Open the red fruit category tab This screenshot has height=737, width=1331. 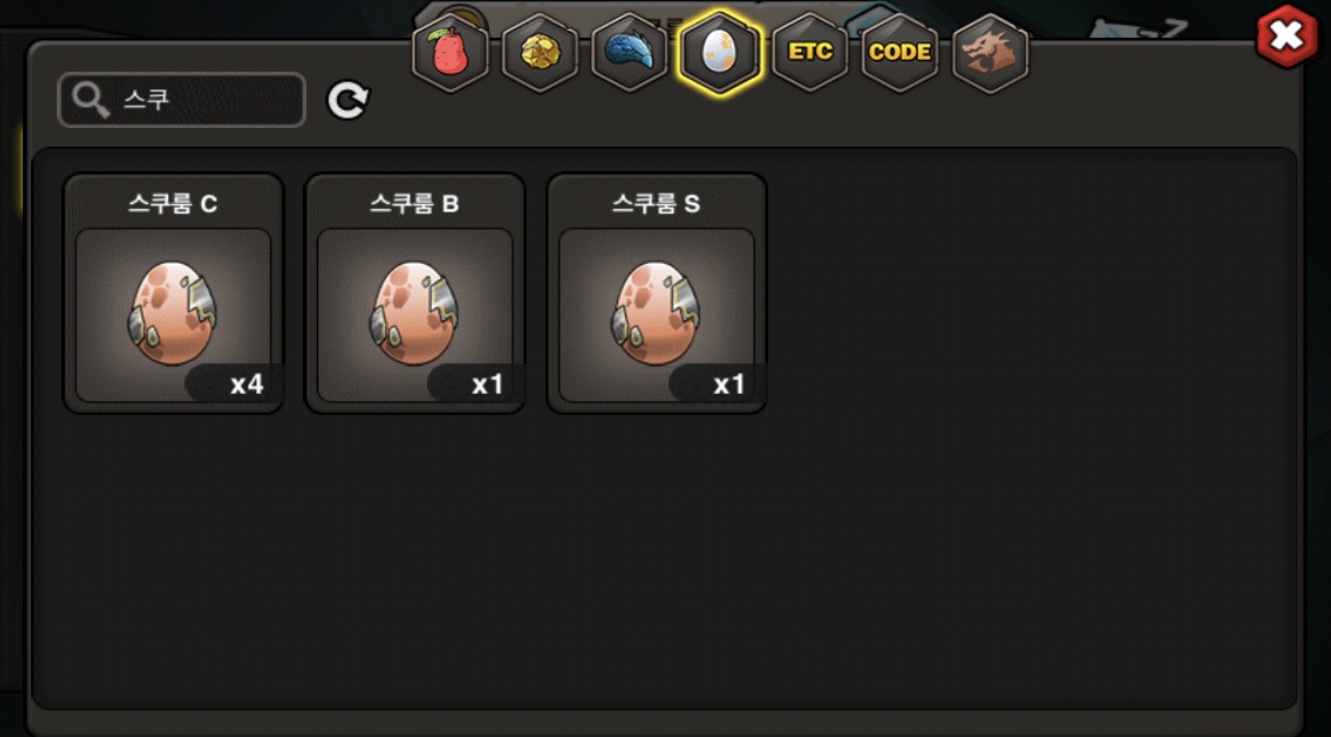[x=450, y=52]
